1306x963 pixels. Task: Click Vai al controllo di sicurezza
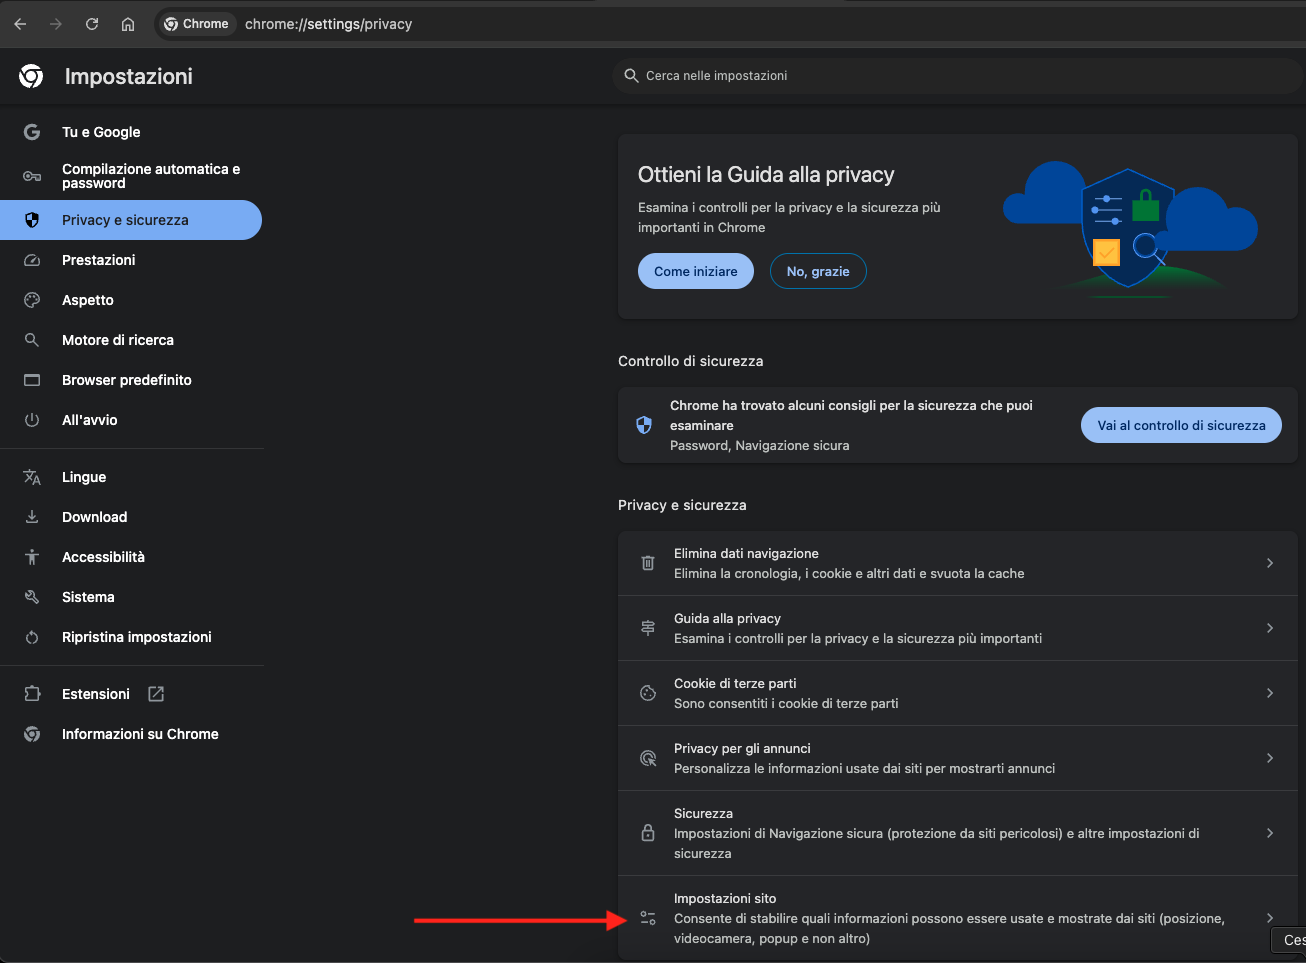coord(1181,425)
